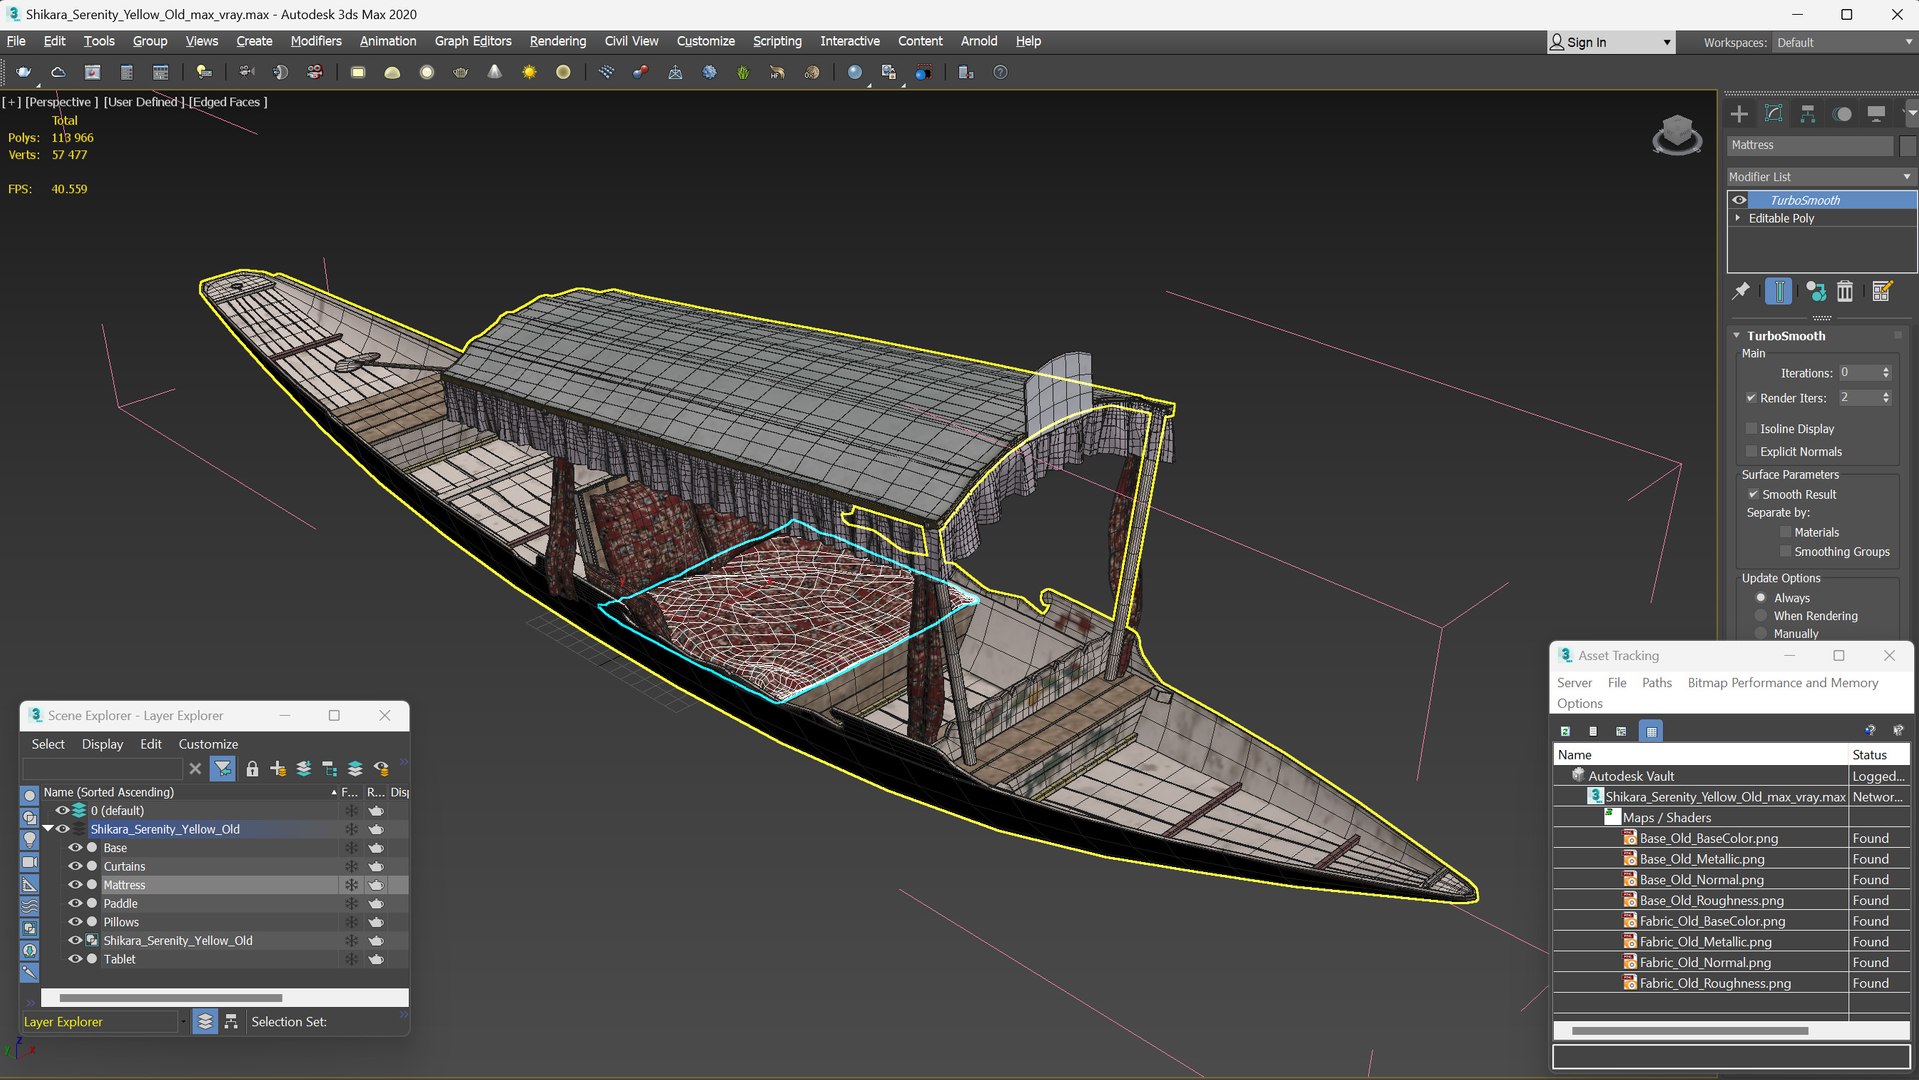This screenshot has height=1080, width=1919.
Task: Click the Iterations value field
Action: tap(1859, 373)
